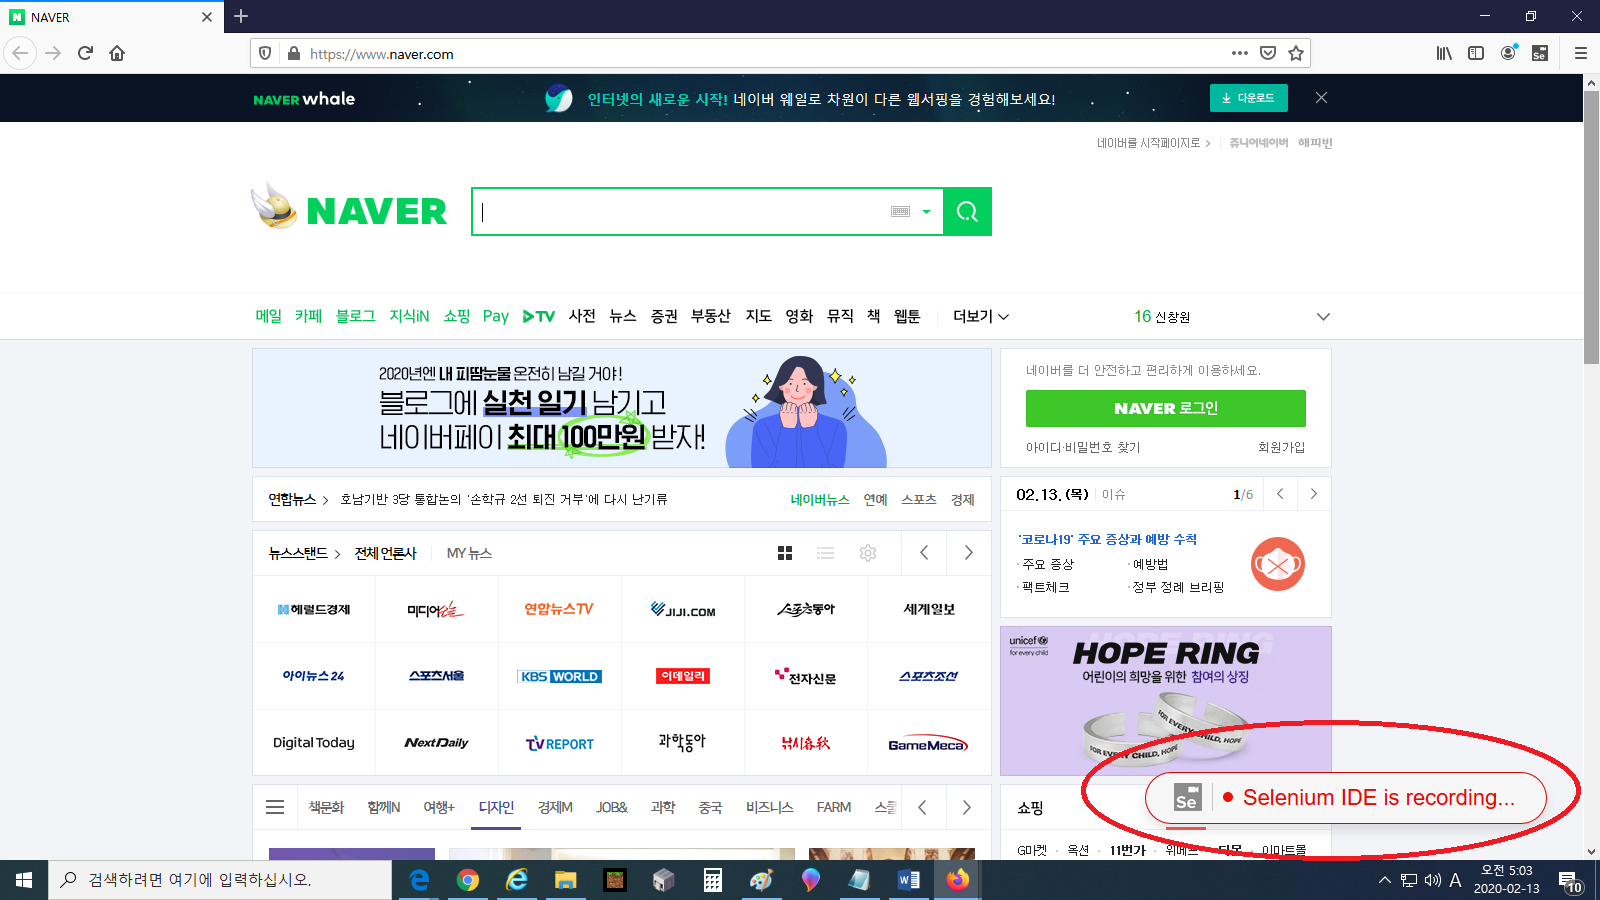This screenshot has width=1600, height=900.
Task: Switch to MY뉴스 tab
Action: pos(469,553)
